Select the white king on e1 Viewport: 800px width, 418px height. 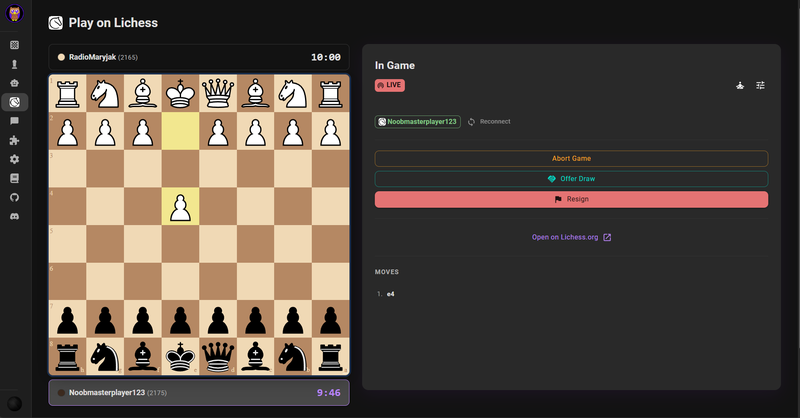(180, 94)
